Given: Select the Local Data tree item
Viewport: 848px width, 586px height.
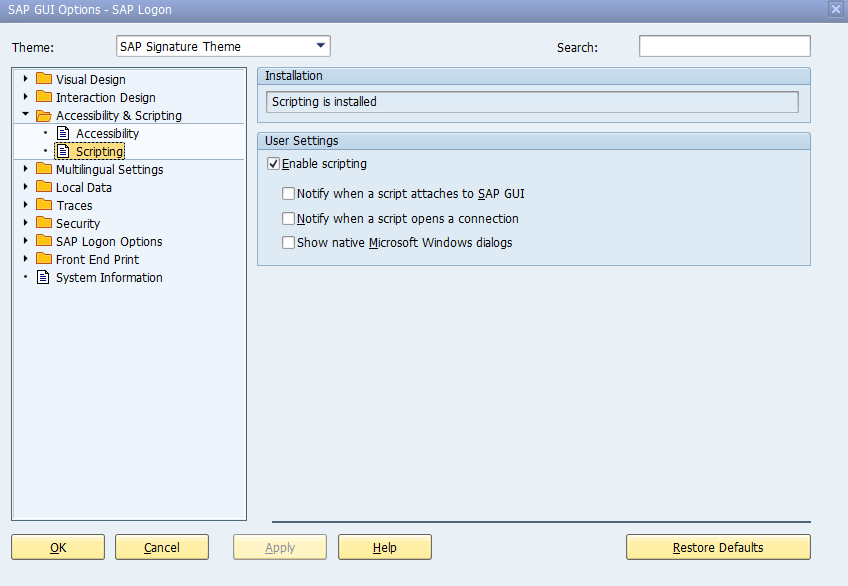Looking at the screenshot, I should coord(83,187).
